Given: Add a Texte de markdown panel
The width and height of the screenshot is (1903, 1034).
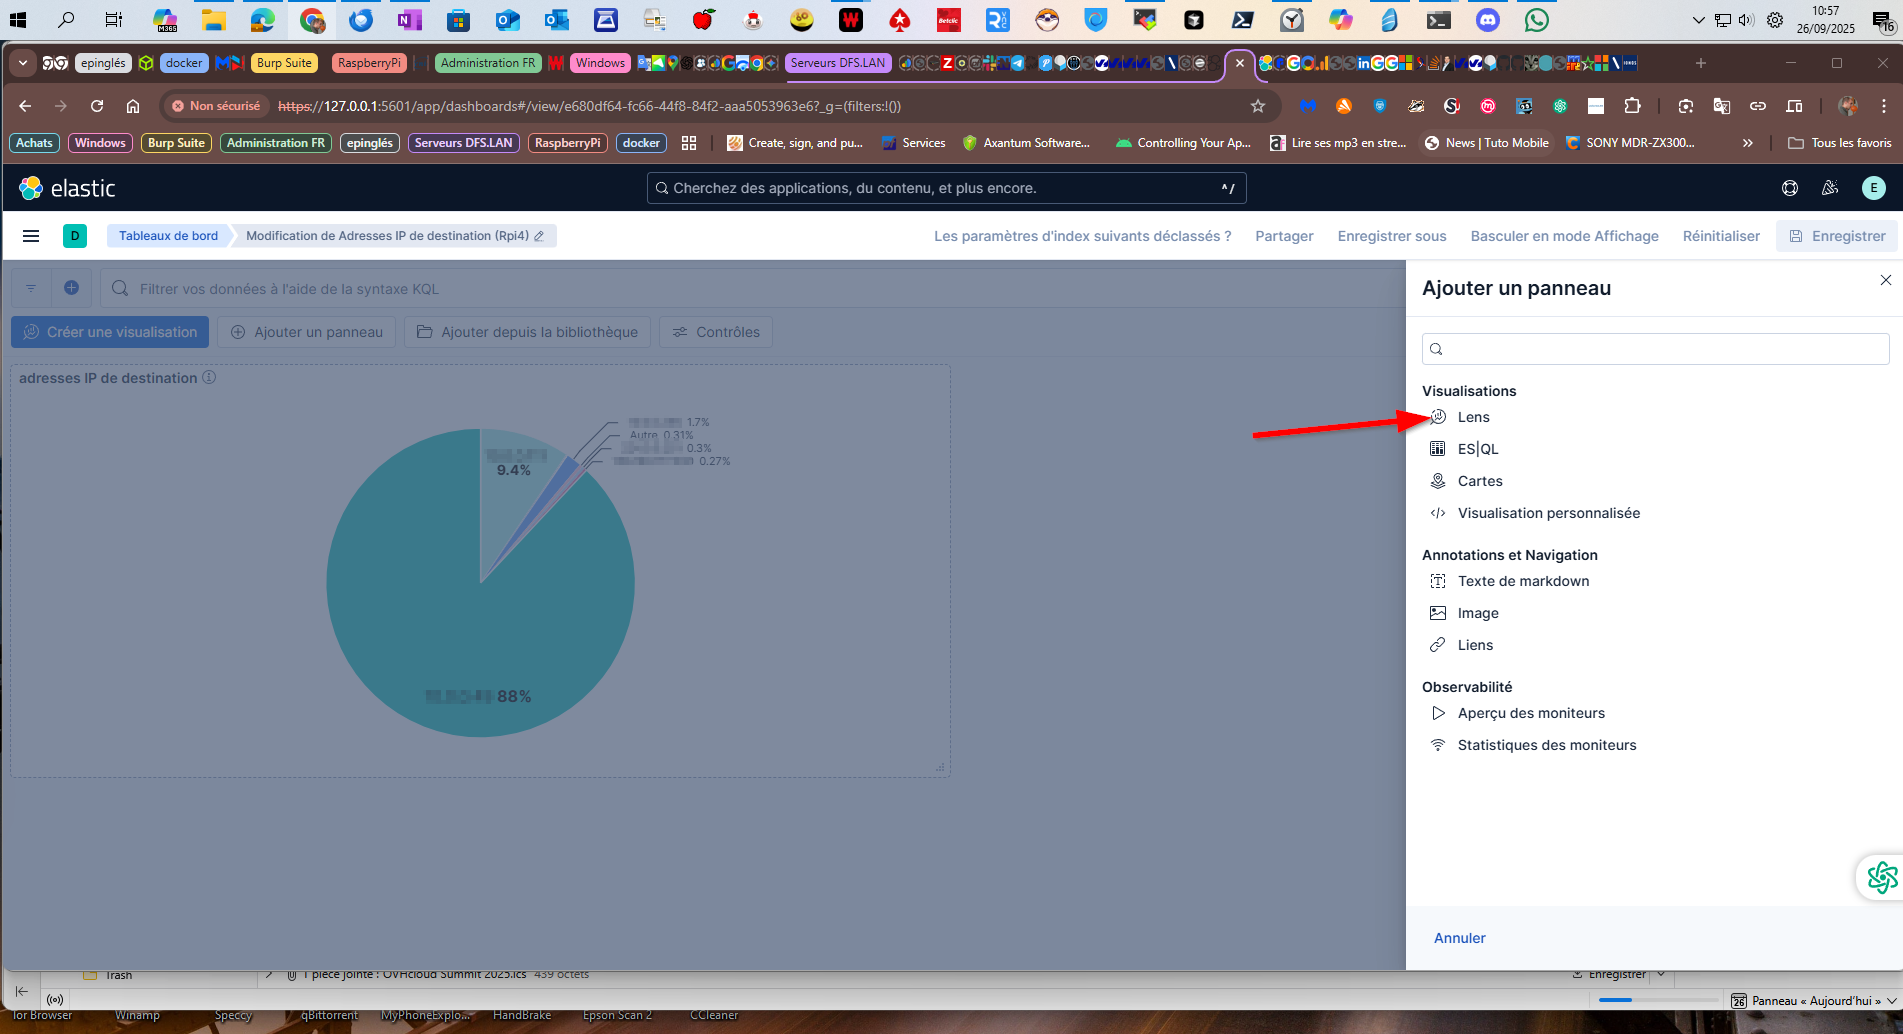Looking at the screenshot, I should 1522,581.
